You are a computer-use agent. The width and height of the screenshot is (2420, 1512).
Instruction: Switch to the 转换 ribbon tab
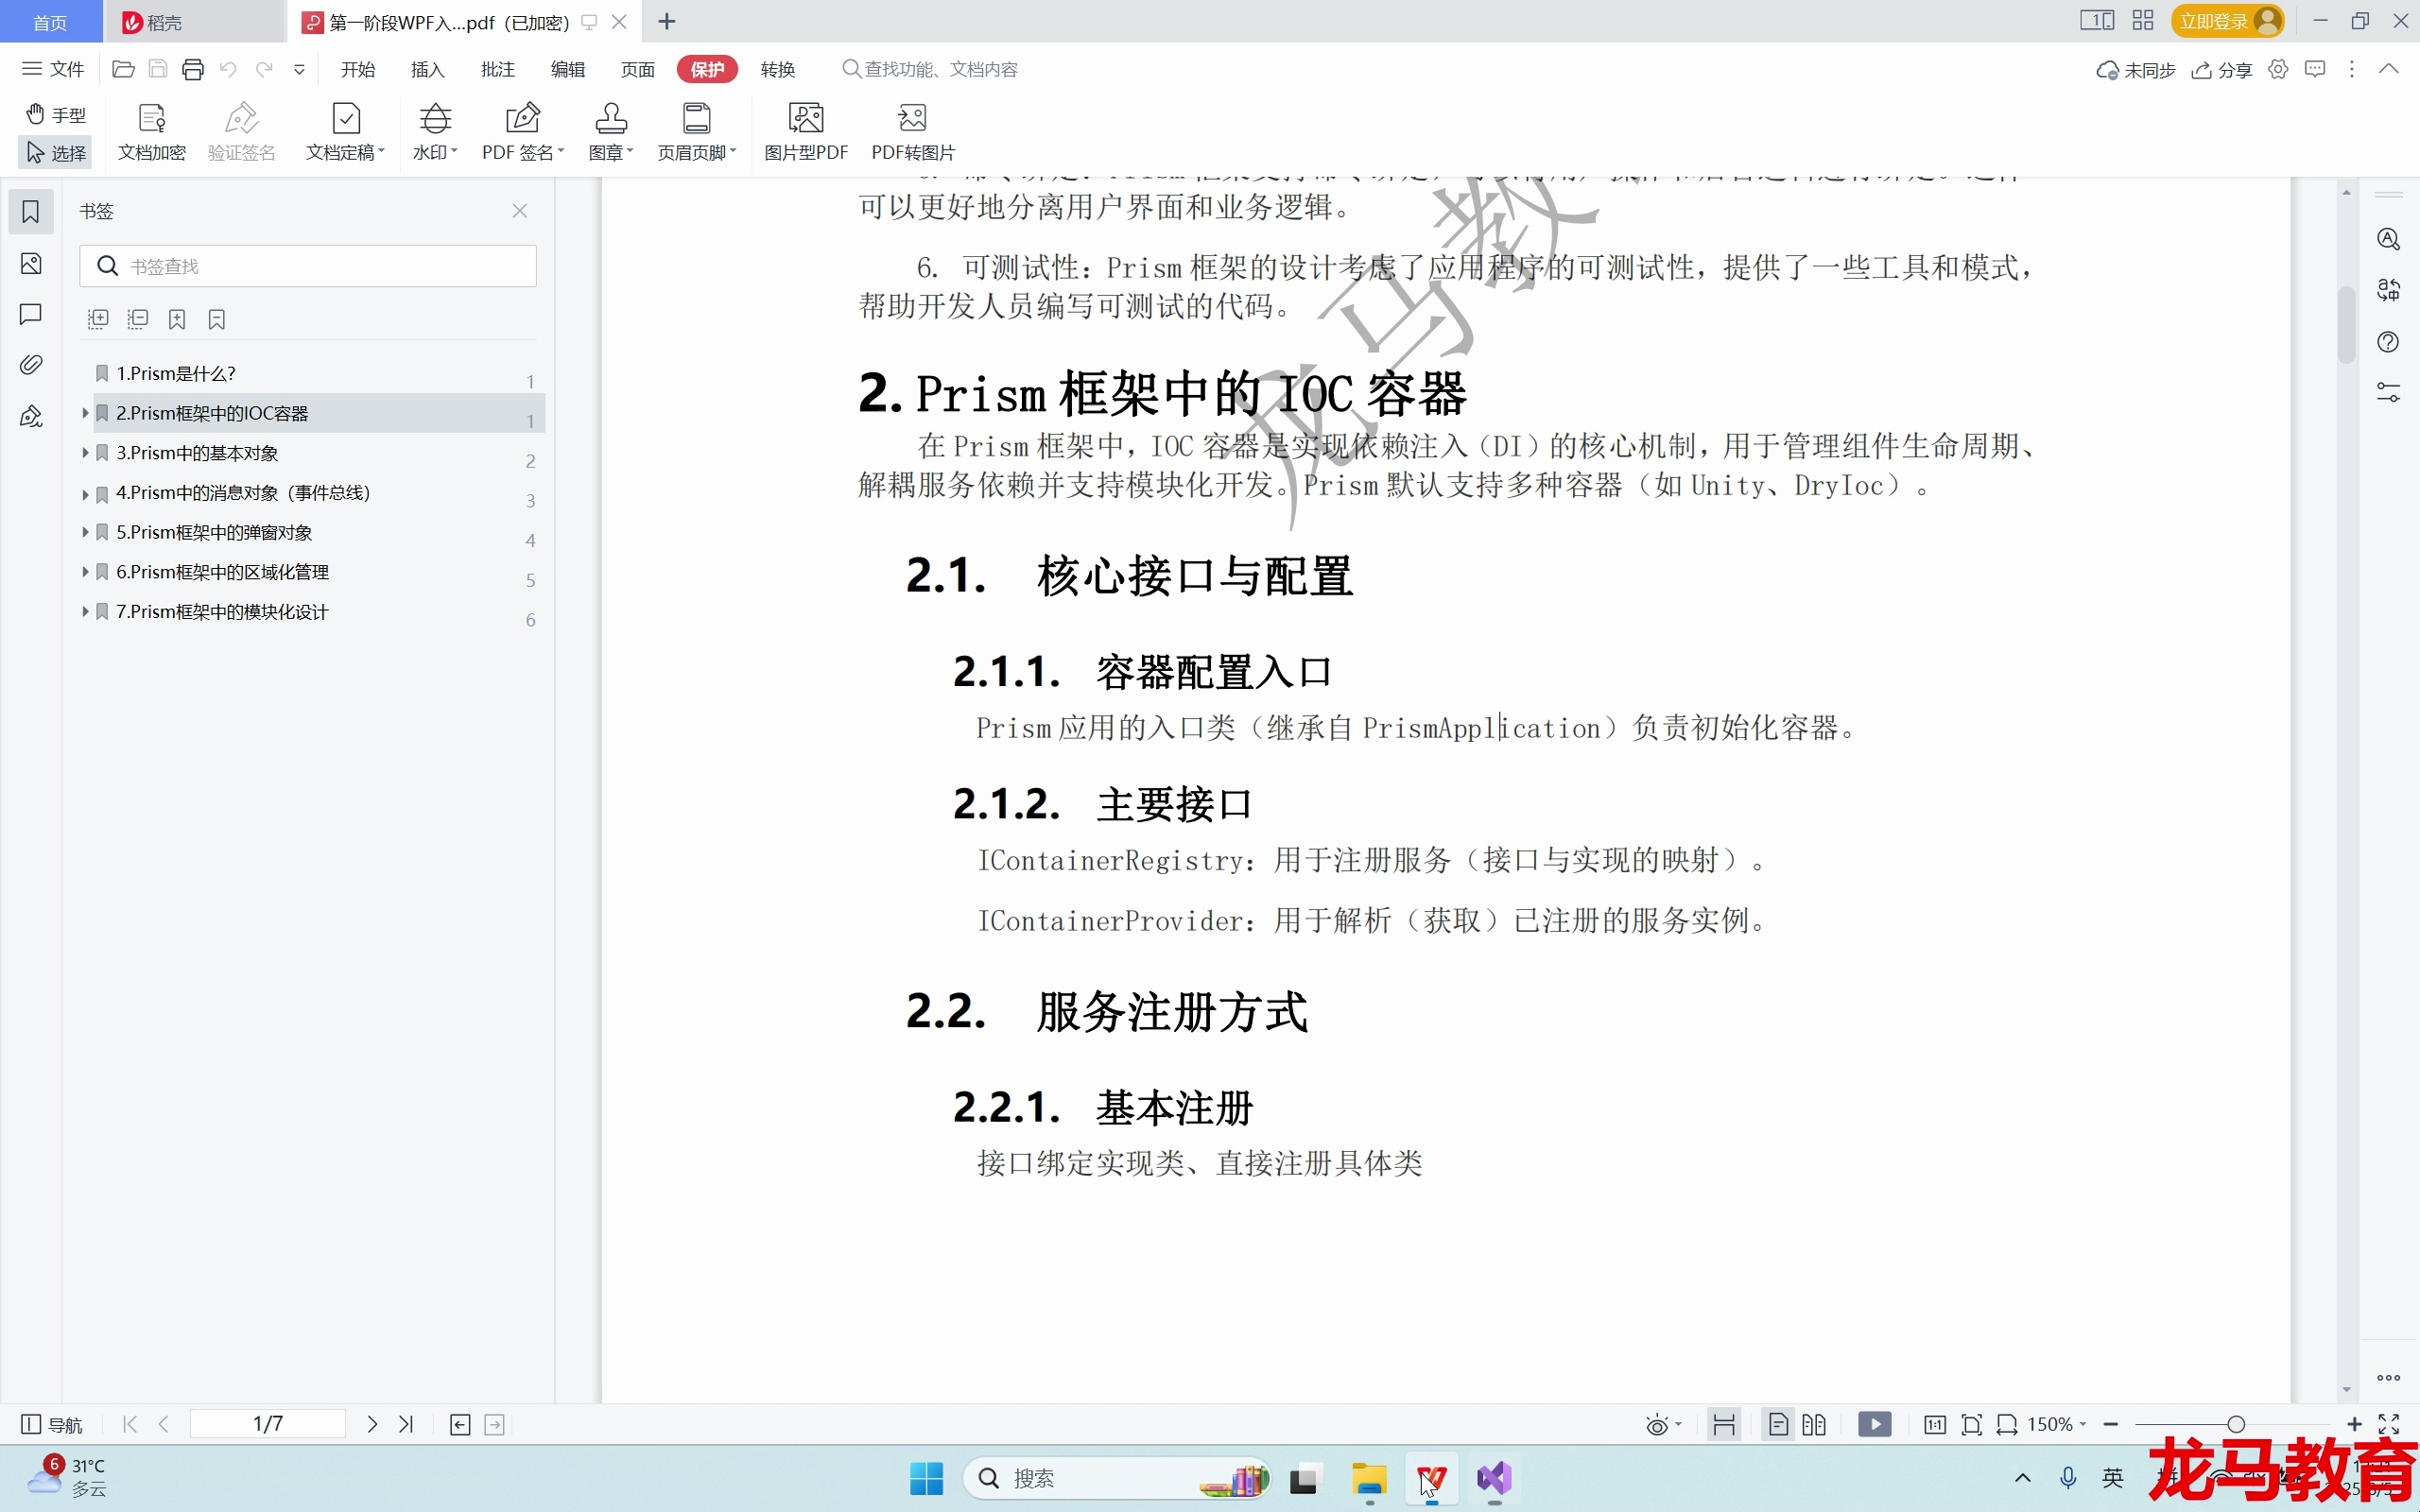coord(777,69)
